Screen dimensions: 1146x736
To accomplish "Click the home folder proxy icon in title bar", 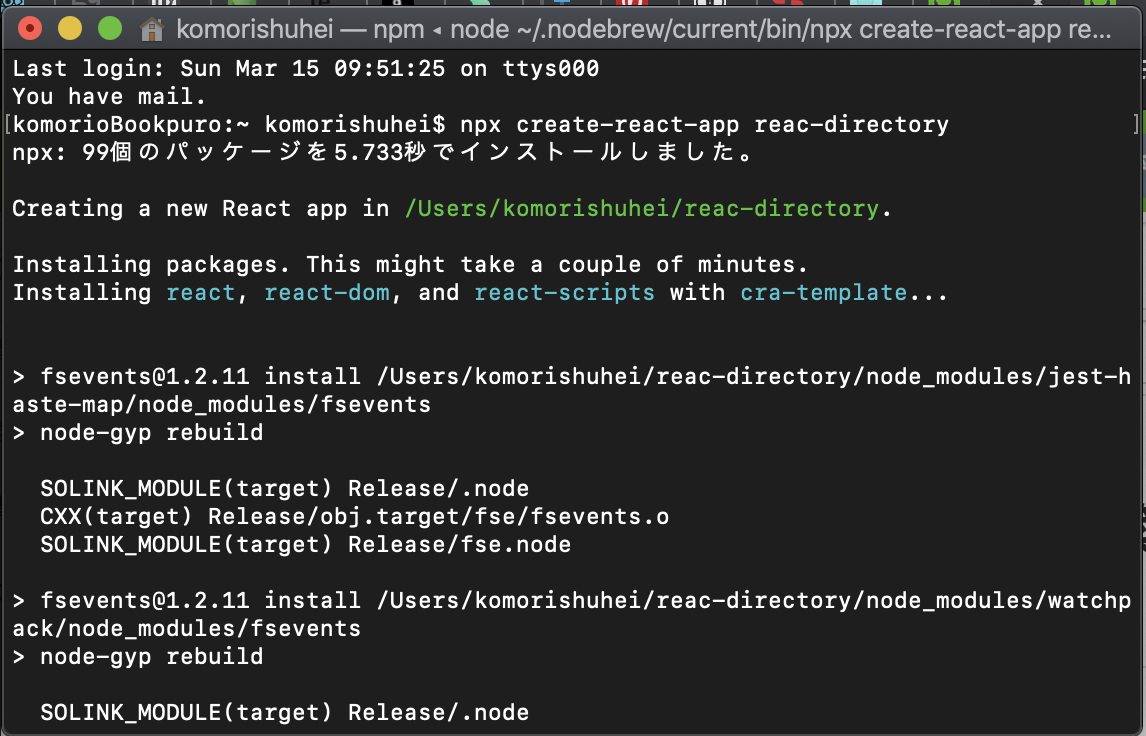I will [x=152, y=29].
